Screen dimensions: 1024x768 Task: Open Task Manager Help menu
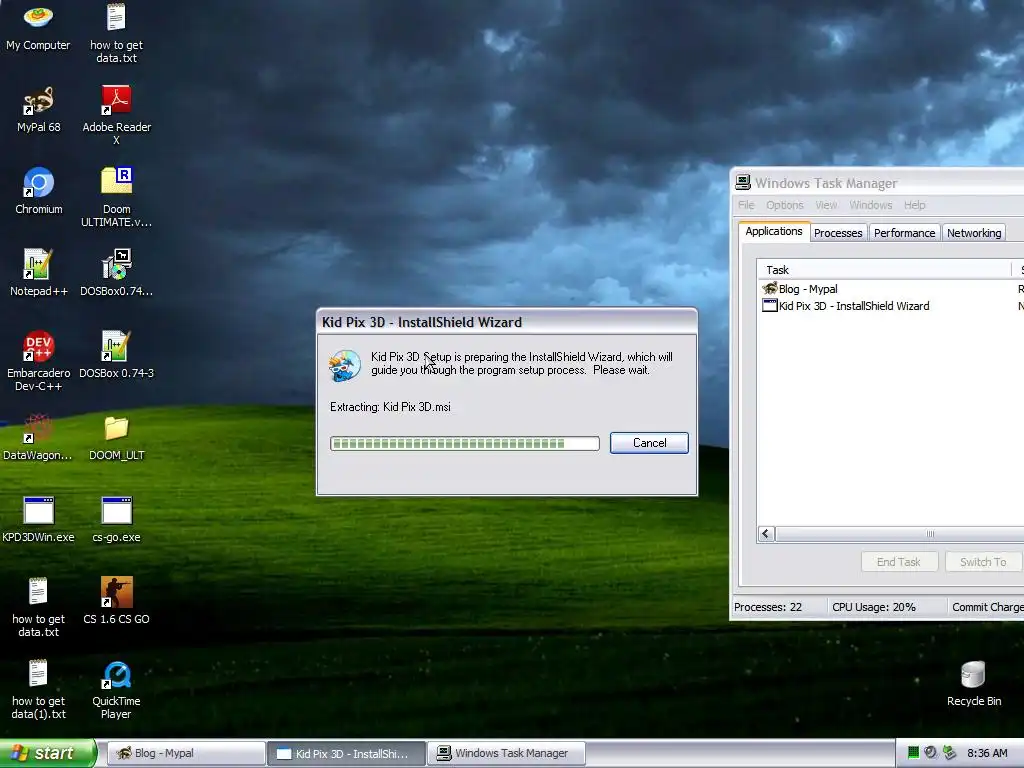[914, 205]
